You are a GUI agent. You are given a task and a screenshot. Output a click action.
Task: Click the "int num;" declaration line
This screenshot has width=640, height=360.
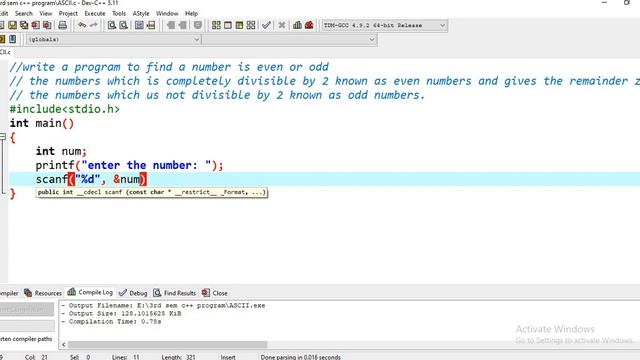pos(61,151)
